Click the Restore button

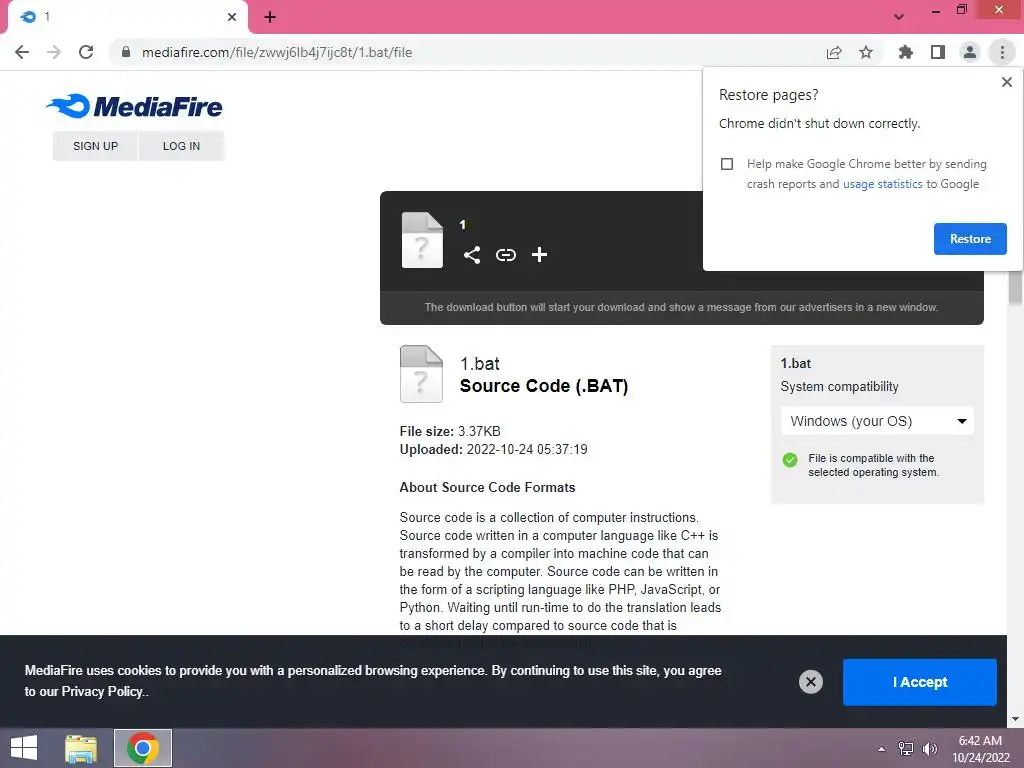tap(970, 239)
